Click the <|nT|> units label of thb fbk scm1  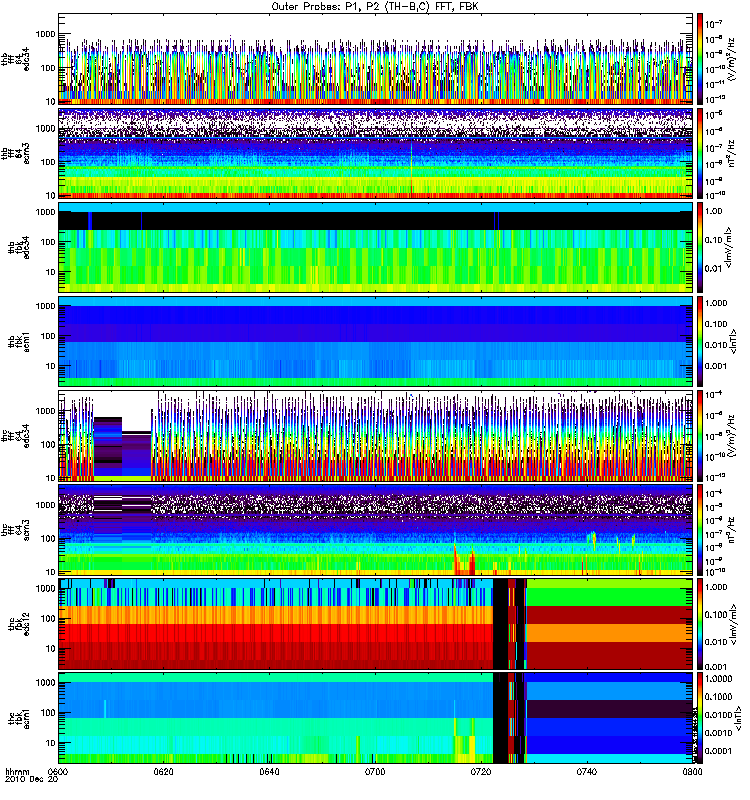(x=734, y=341)
